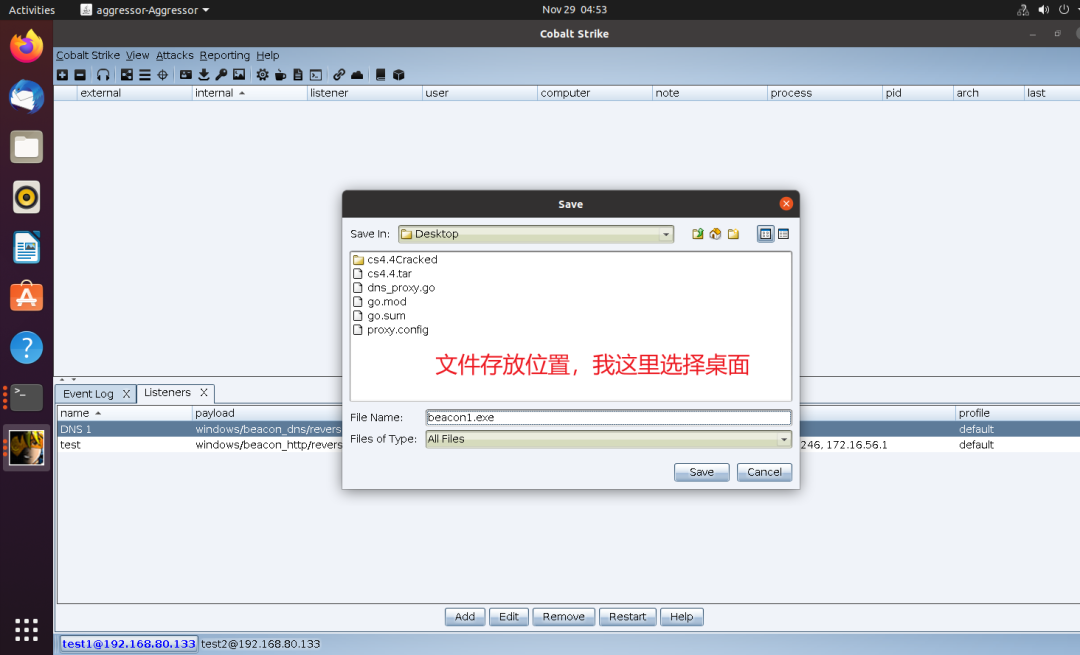The height and width of the screenshot is (655, 1080).
Task: Click the Java Signed Applet coffee icon
Action: (280, 75)
